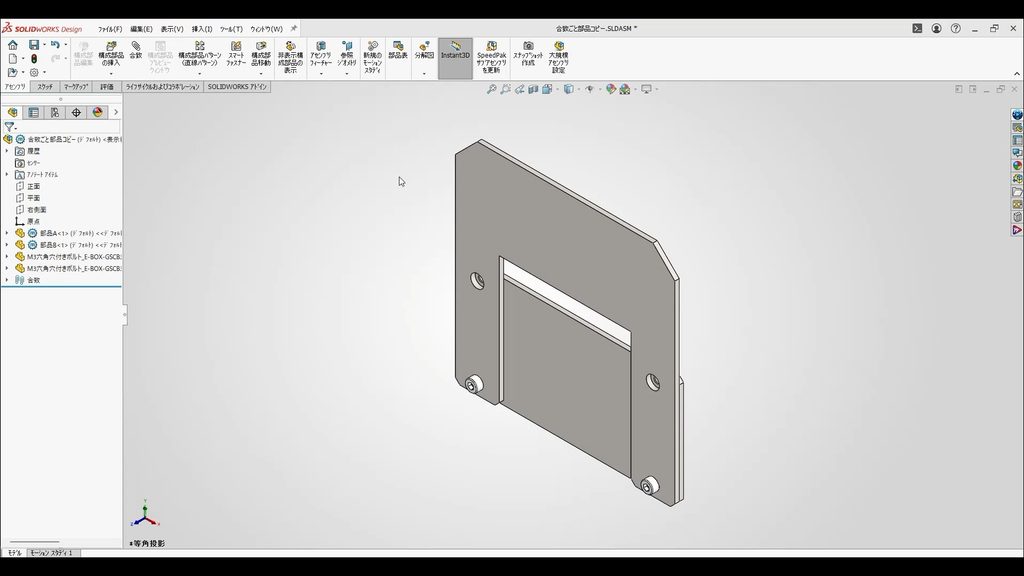Viewport: 1024px width, 576px height.
Task: Switch to the モーション スタディ 1 tab
Action: [x=52, y=552]
